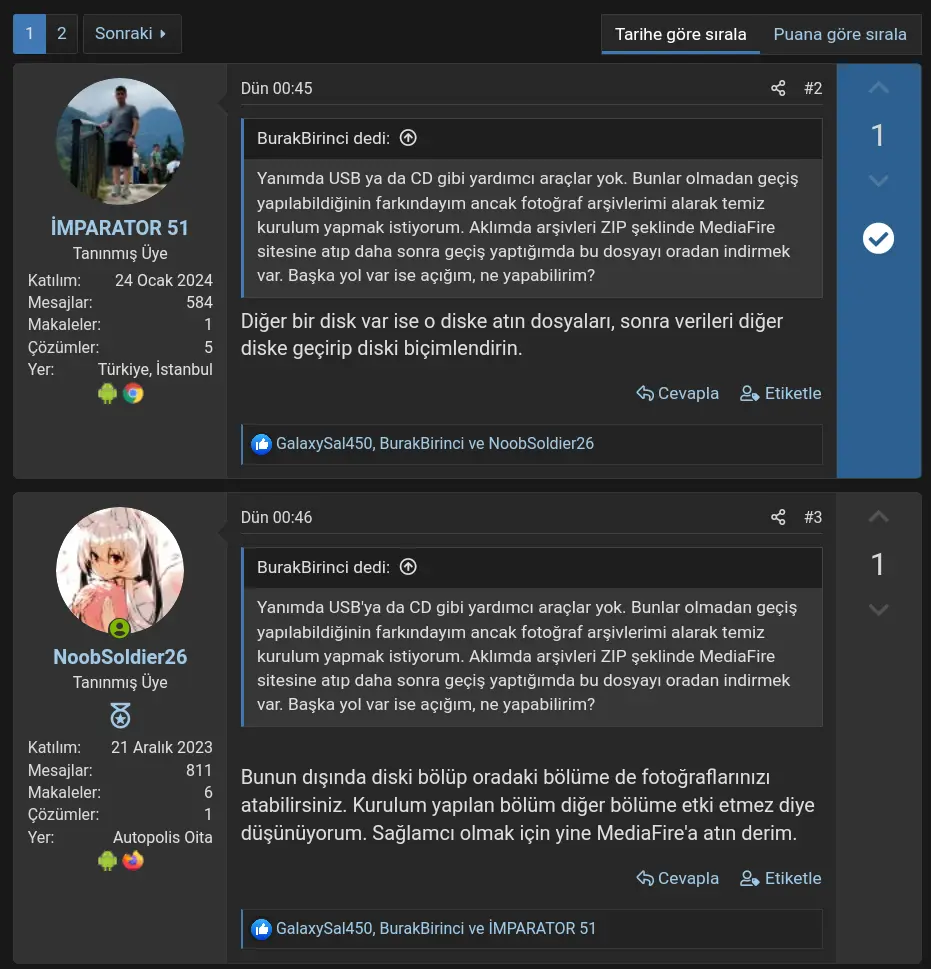Click Cevapla on post #3
Image resolution: width=931 pixels, height=969 pixels.
click(x=678, y=879)
